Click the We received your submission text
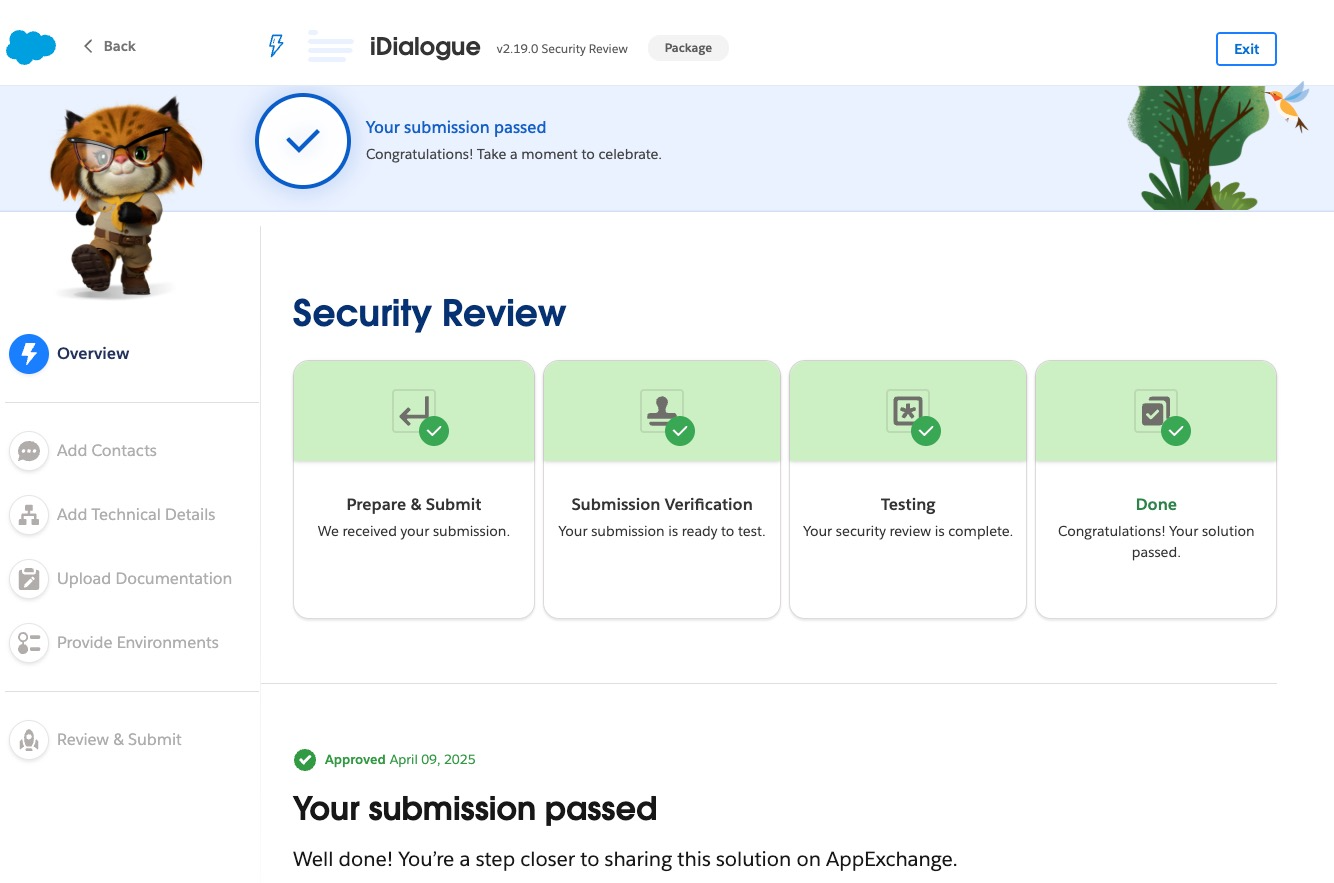Screen dimensions: 1334x883 pyautogui.click(x=414, y=531)
